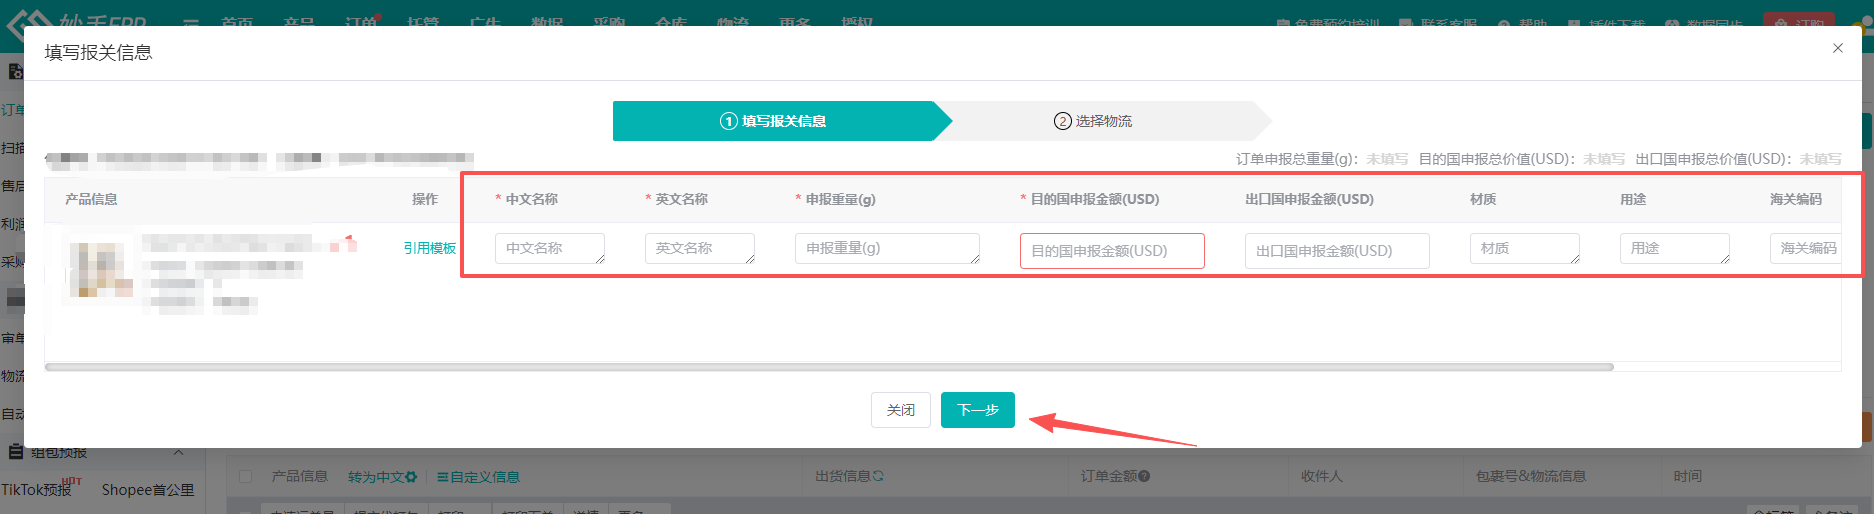Viewport: 1874px width, 514px height.
Task: Click the 目的国申报金额(USD) input field
Action: coord(1112,251)
